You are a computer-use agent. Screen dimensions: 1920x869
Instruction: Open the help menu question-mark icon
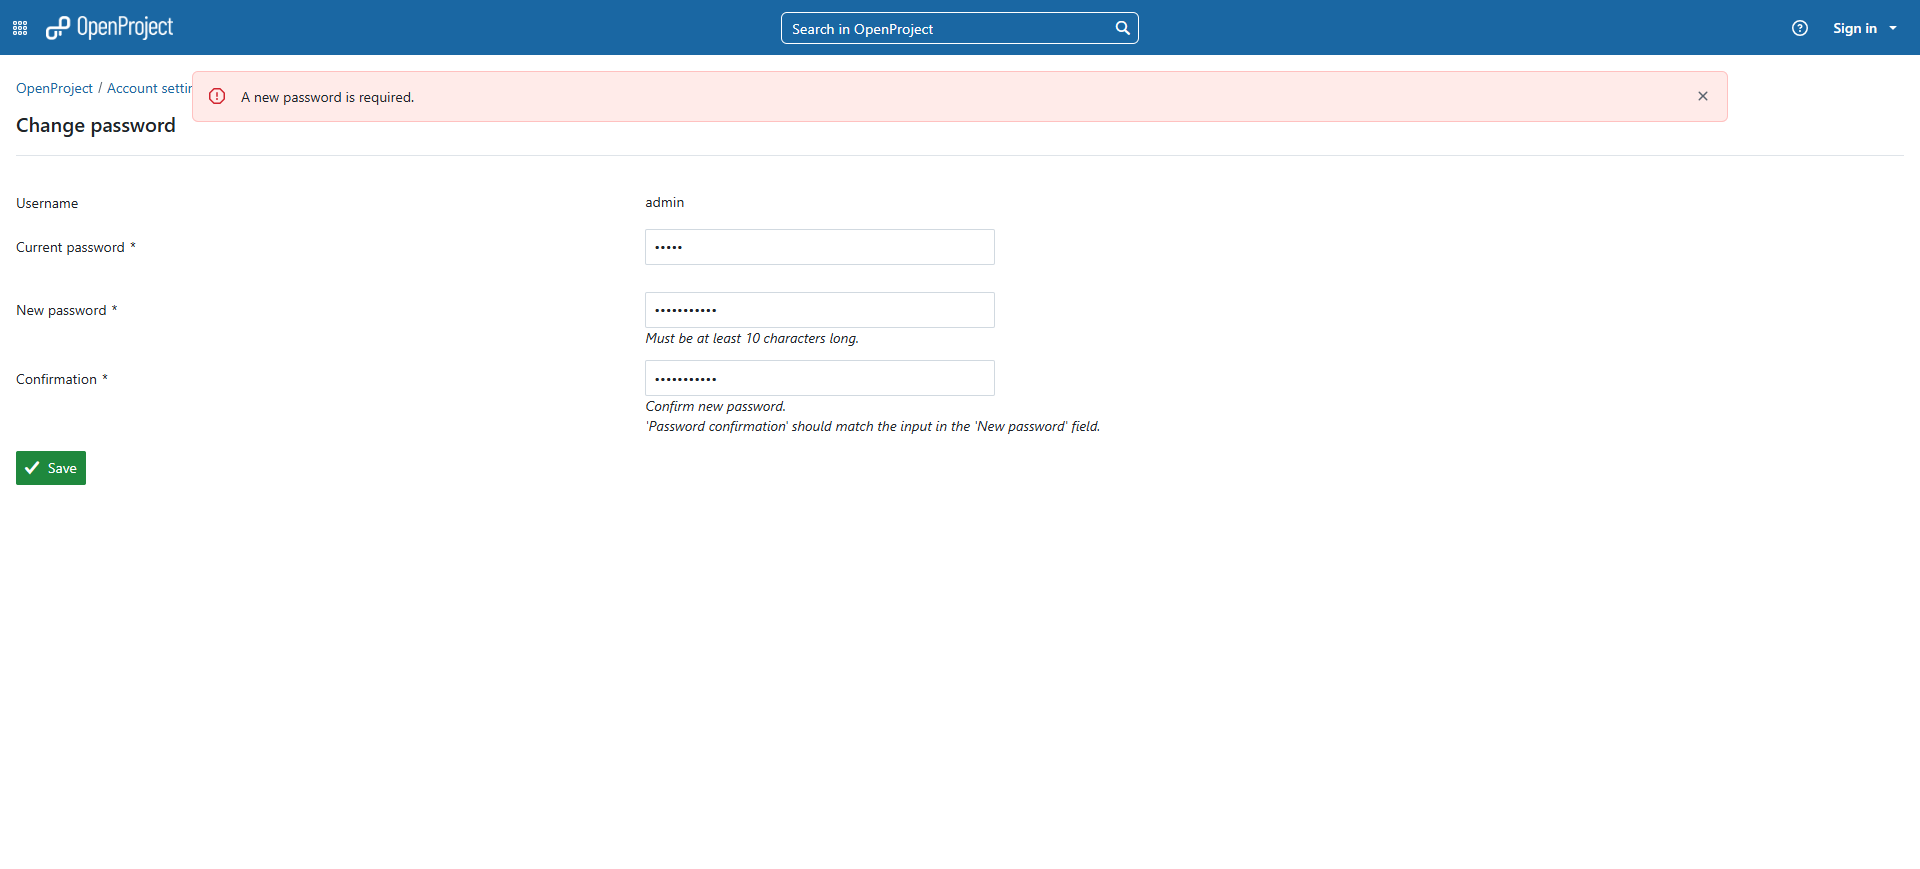coord(1799,28)
